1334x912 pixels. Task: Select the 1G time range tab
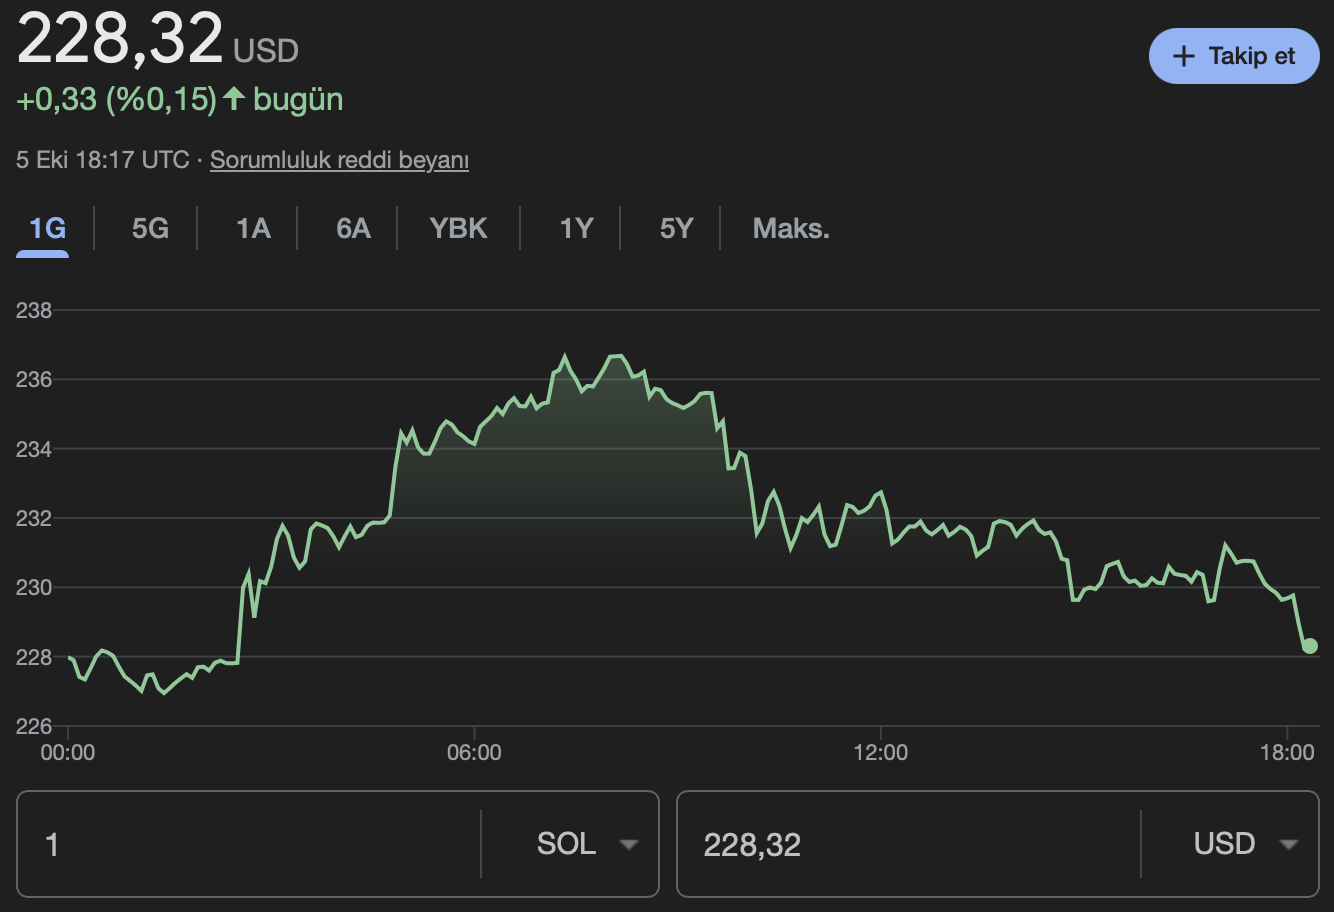47,229
